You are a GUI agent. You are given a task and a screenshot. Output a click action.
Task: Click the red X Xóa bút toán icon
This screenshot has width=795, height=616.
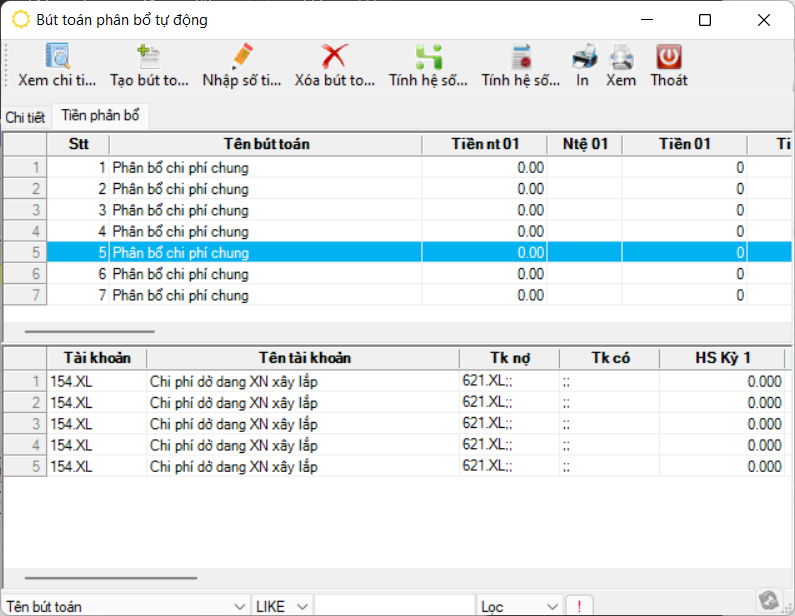334,56
